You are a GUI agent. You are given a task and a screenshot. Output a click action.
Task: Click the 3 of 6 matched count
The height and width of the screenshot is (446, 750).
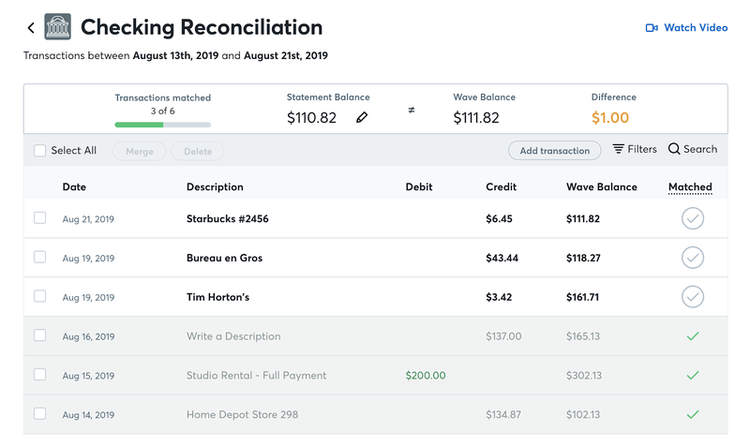pyautogui.click(x=163, y=111)
